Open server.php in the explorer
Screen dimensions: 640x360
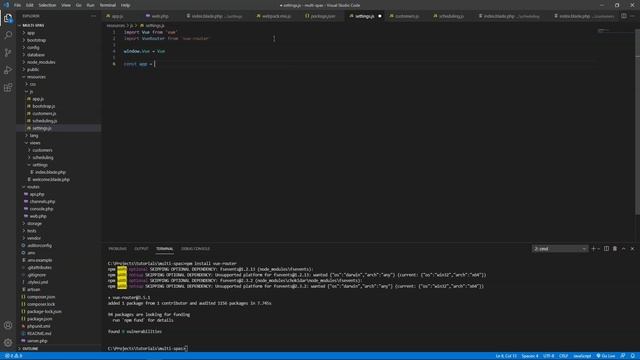[37, 341]
